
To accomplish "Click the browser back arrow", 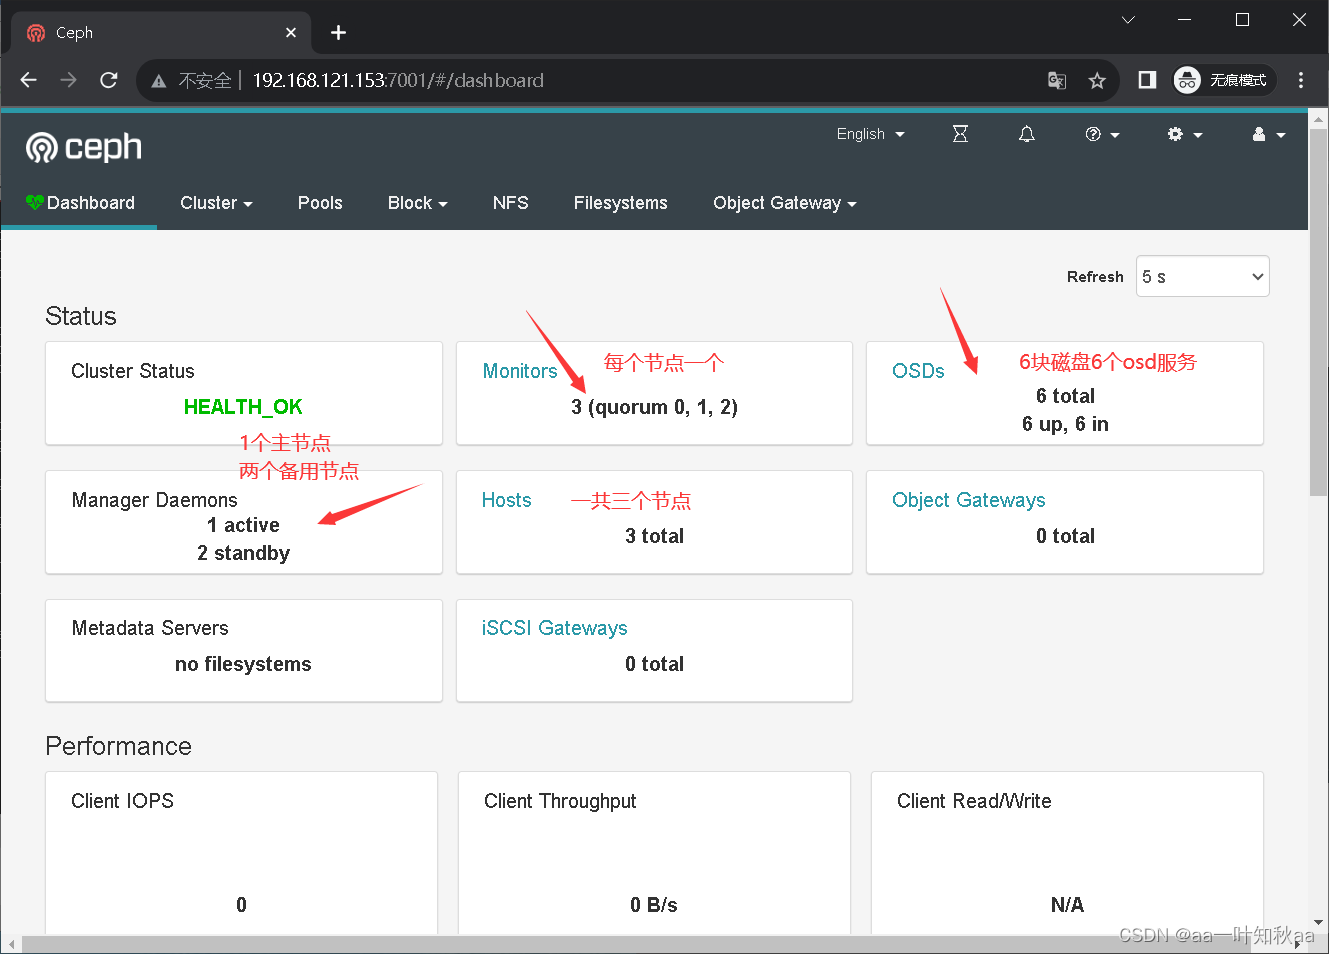I will point(28,80).
